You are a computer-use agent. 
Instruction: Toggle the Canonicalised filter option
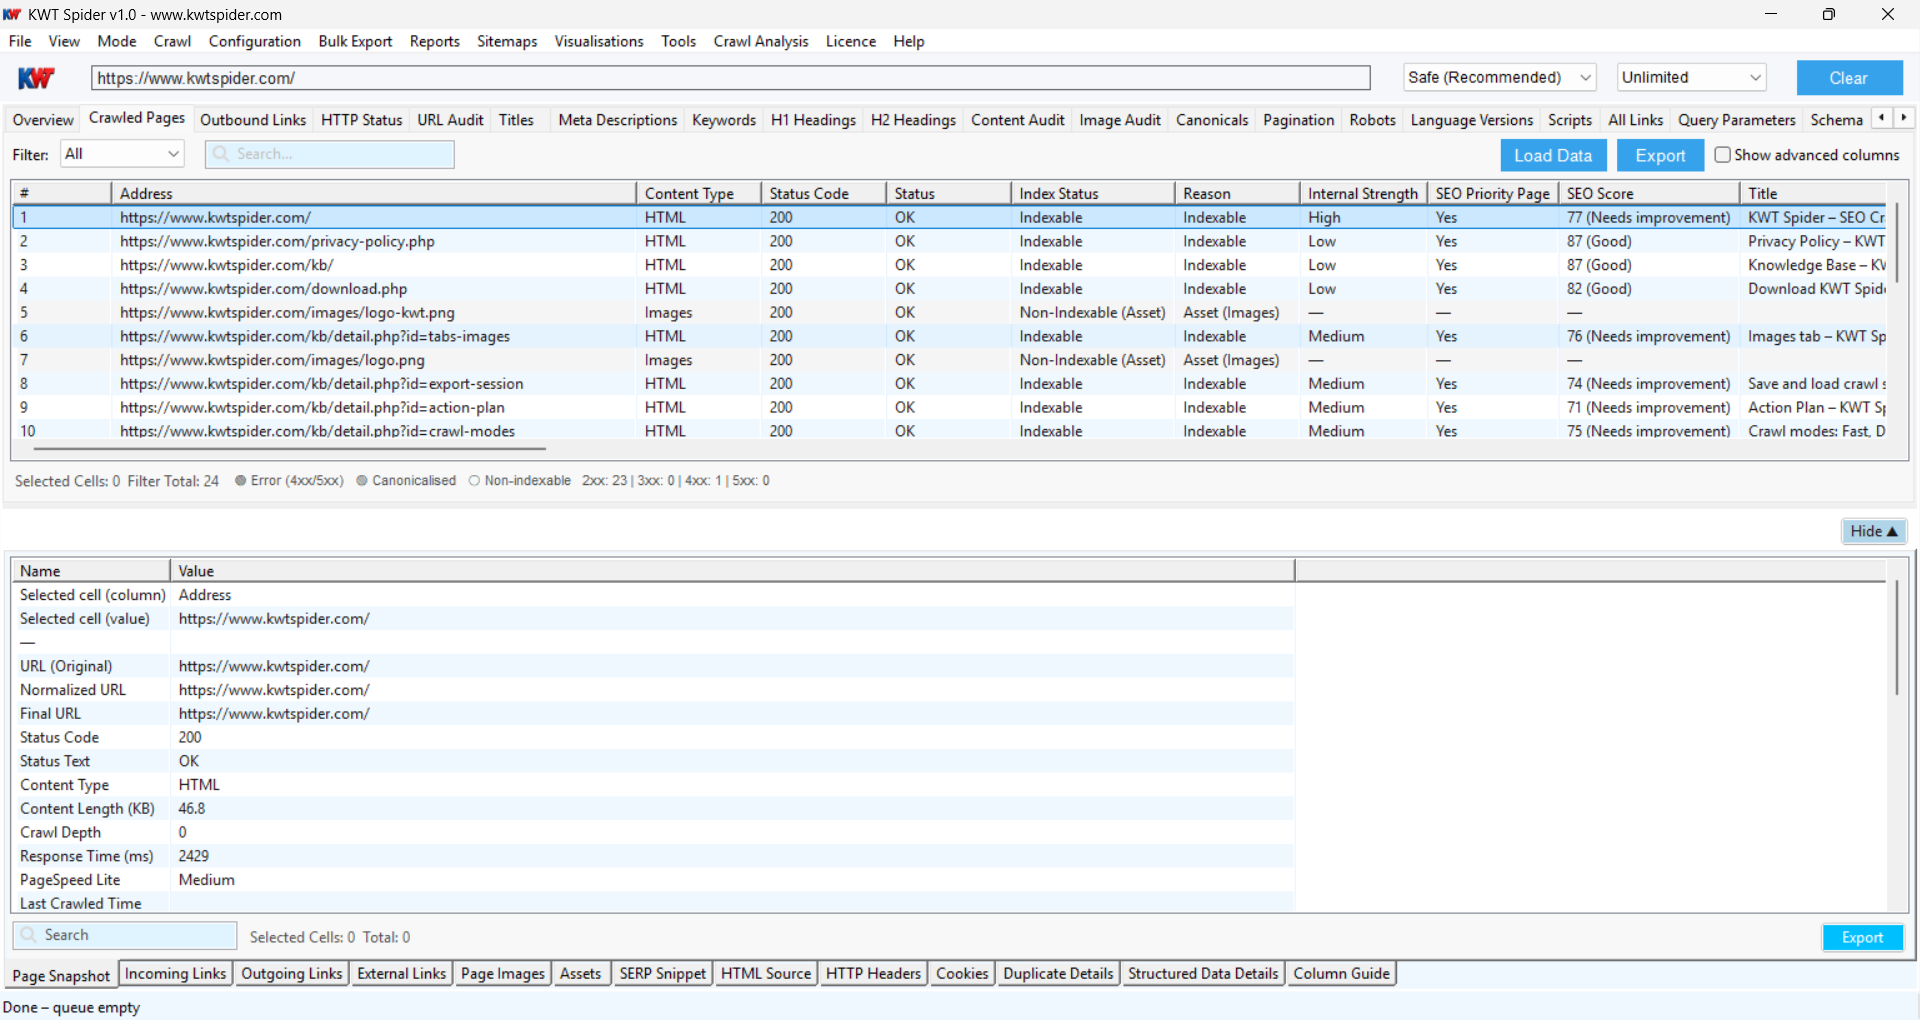[362, 480]
